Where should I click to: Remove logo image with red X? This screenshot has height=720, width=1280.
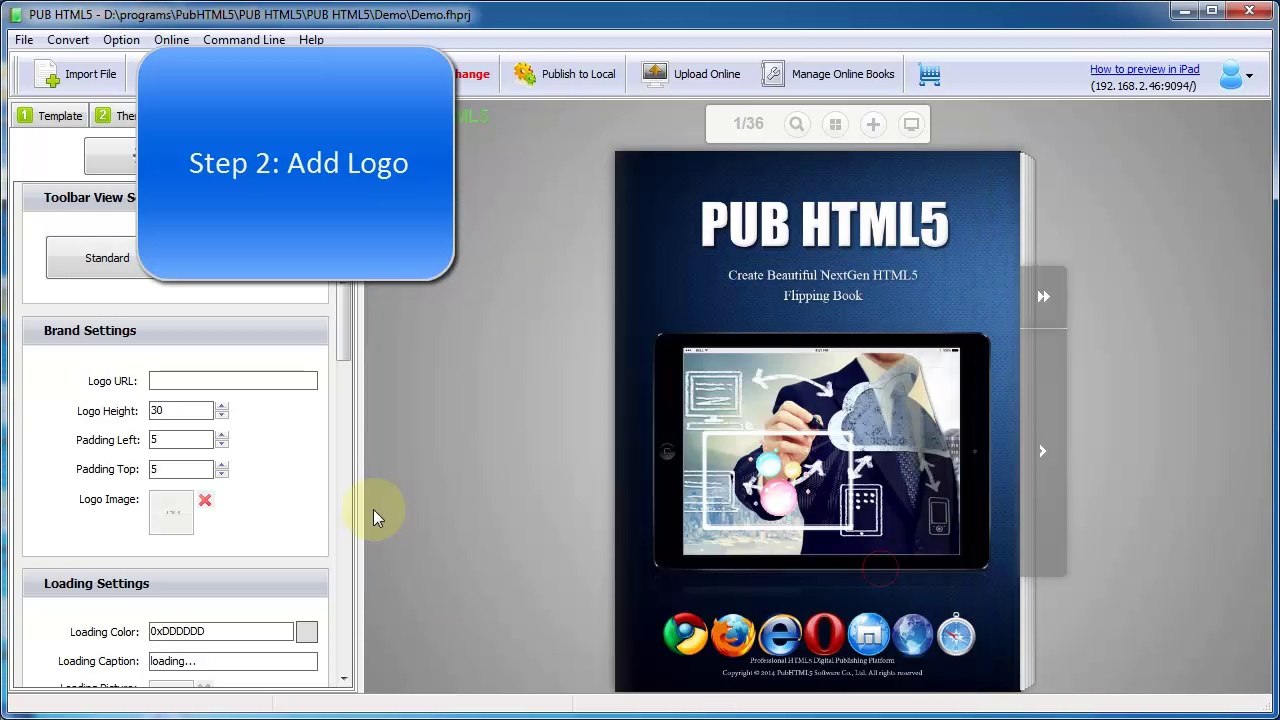205,500
